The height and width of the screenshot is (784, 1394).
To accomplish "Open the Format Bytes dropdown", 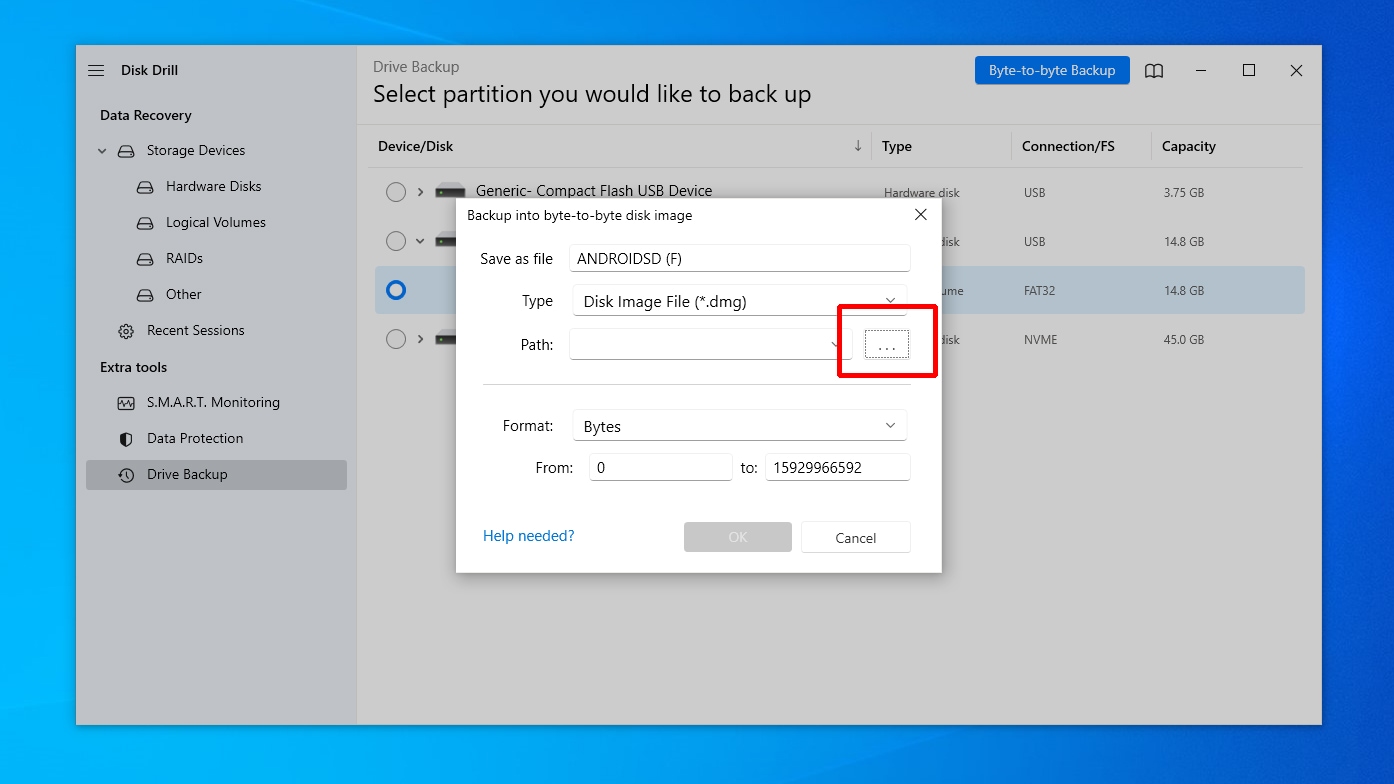I will pyautogui.click(x=739, y=426).
